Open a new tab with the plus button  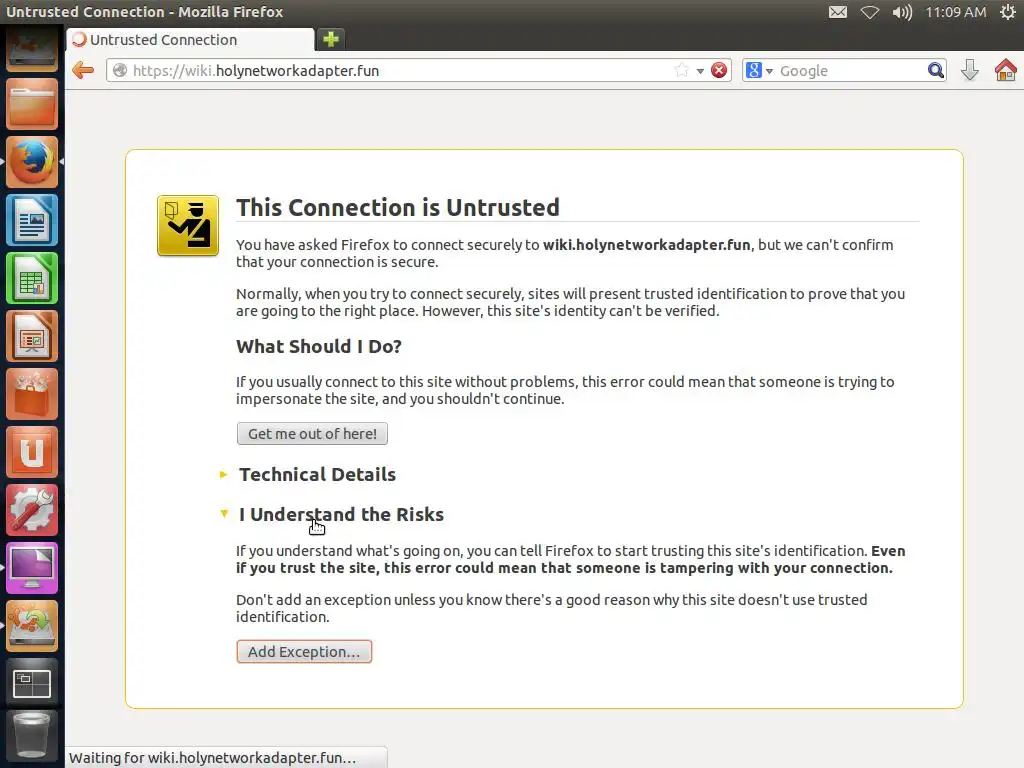click(x=330, y=39)
